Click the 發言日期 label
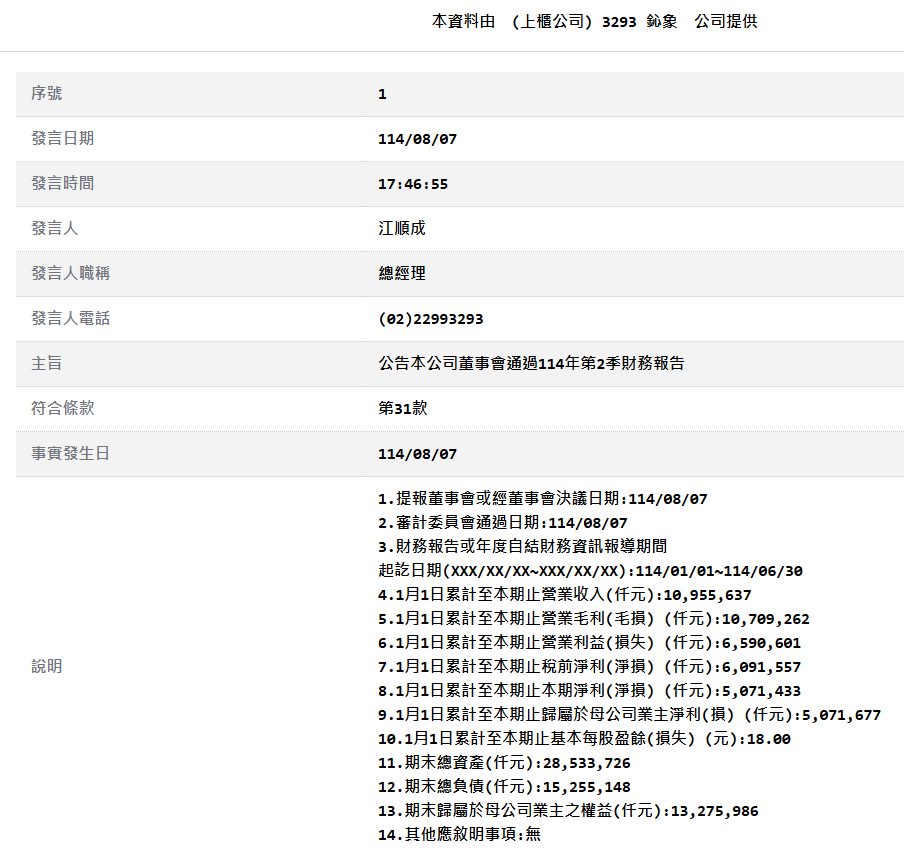This screenshot has width=904, height=852. coord(62,138)
